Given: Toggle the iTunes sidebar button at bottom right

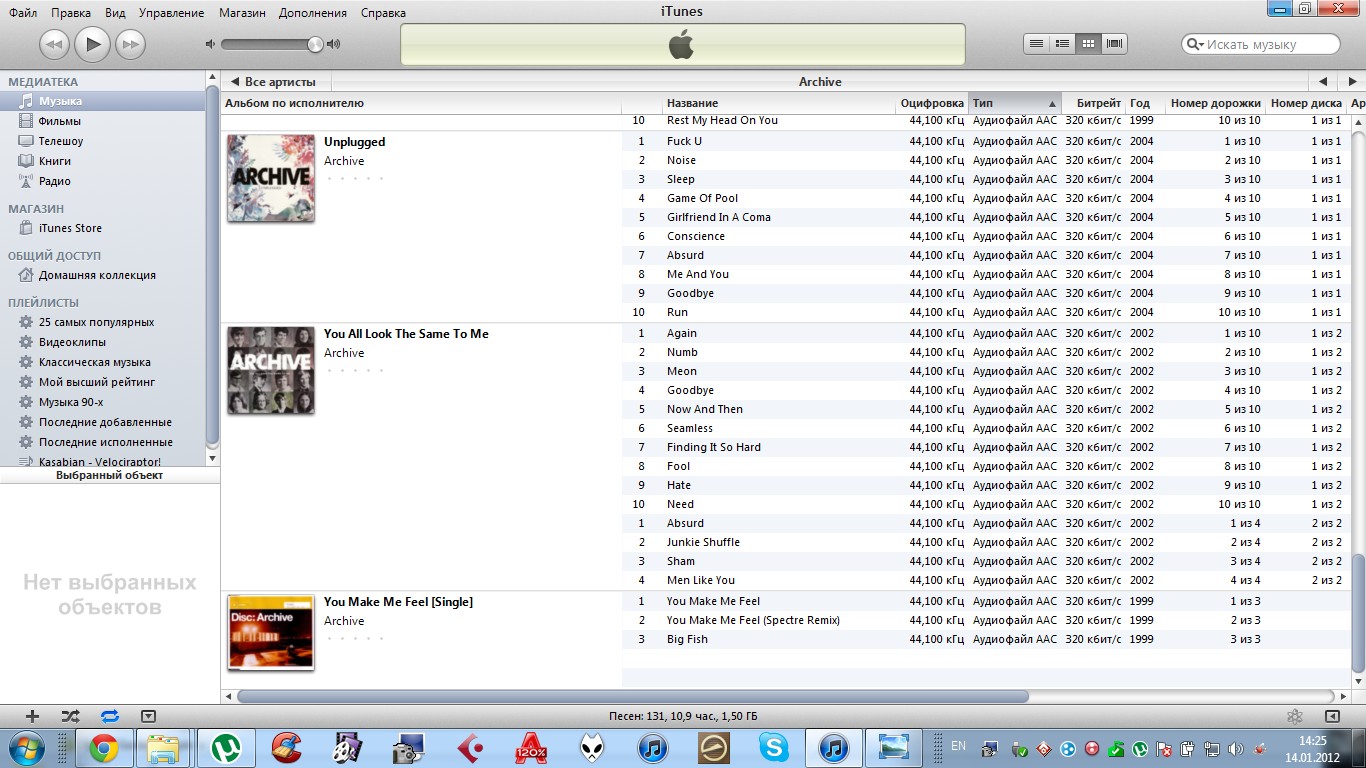Looking at the screenshot, I should 1332,716.
